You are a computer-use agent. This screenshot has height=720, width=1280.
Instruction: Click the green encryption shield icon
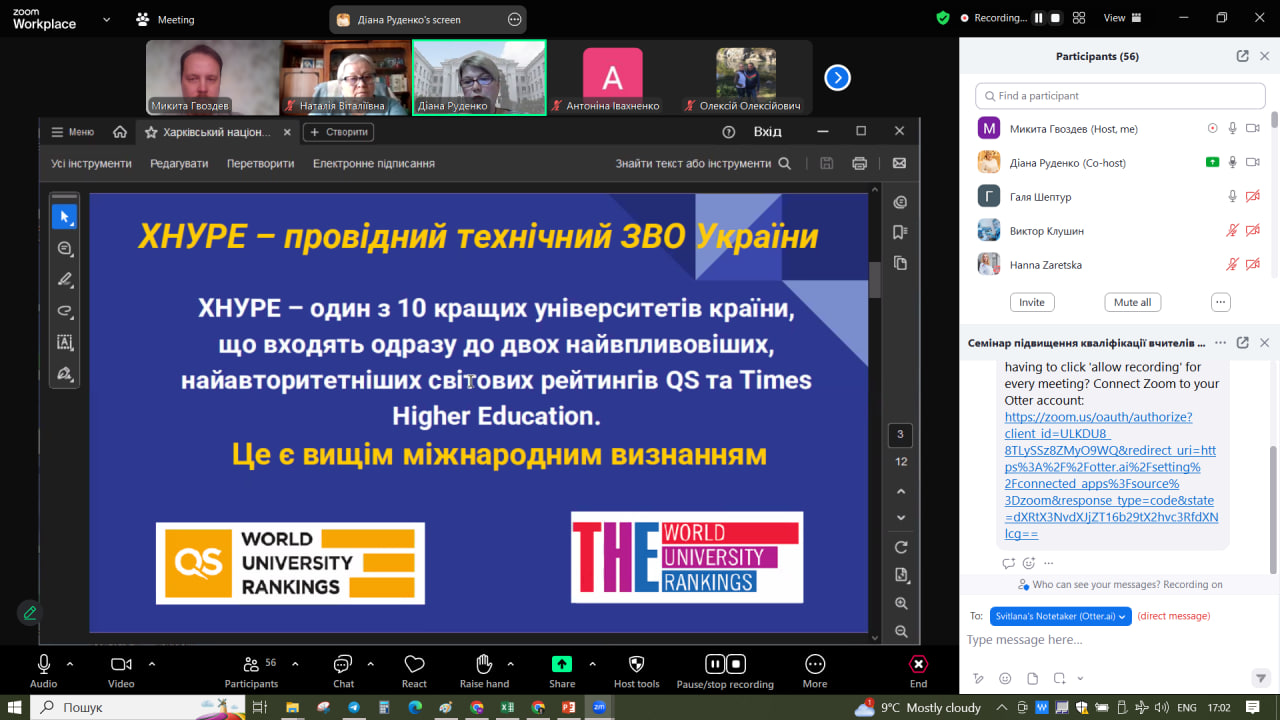click(943, 18)
